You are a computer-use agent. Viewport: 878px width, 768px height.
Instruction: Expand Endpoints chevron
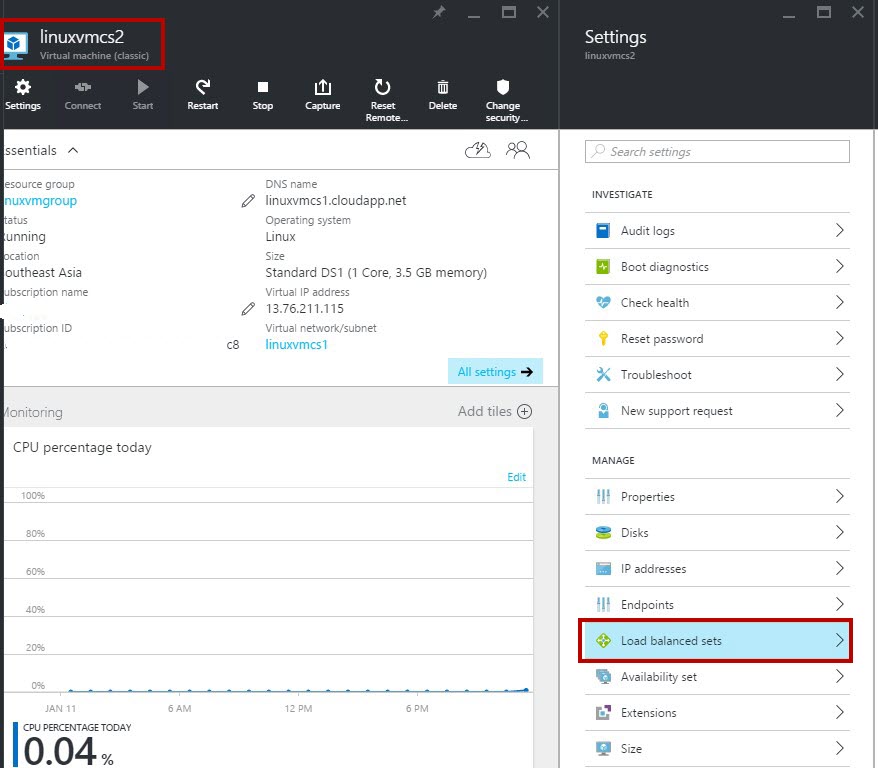pyautogui.click(x=839, y=604)
